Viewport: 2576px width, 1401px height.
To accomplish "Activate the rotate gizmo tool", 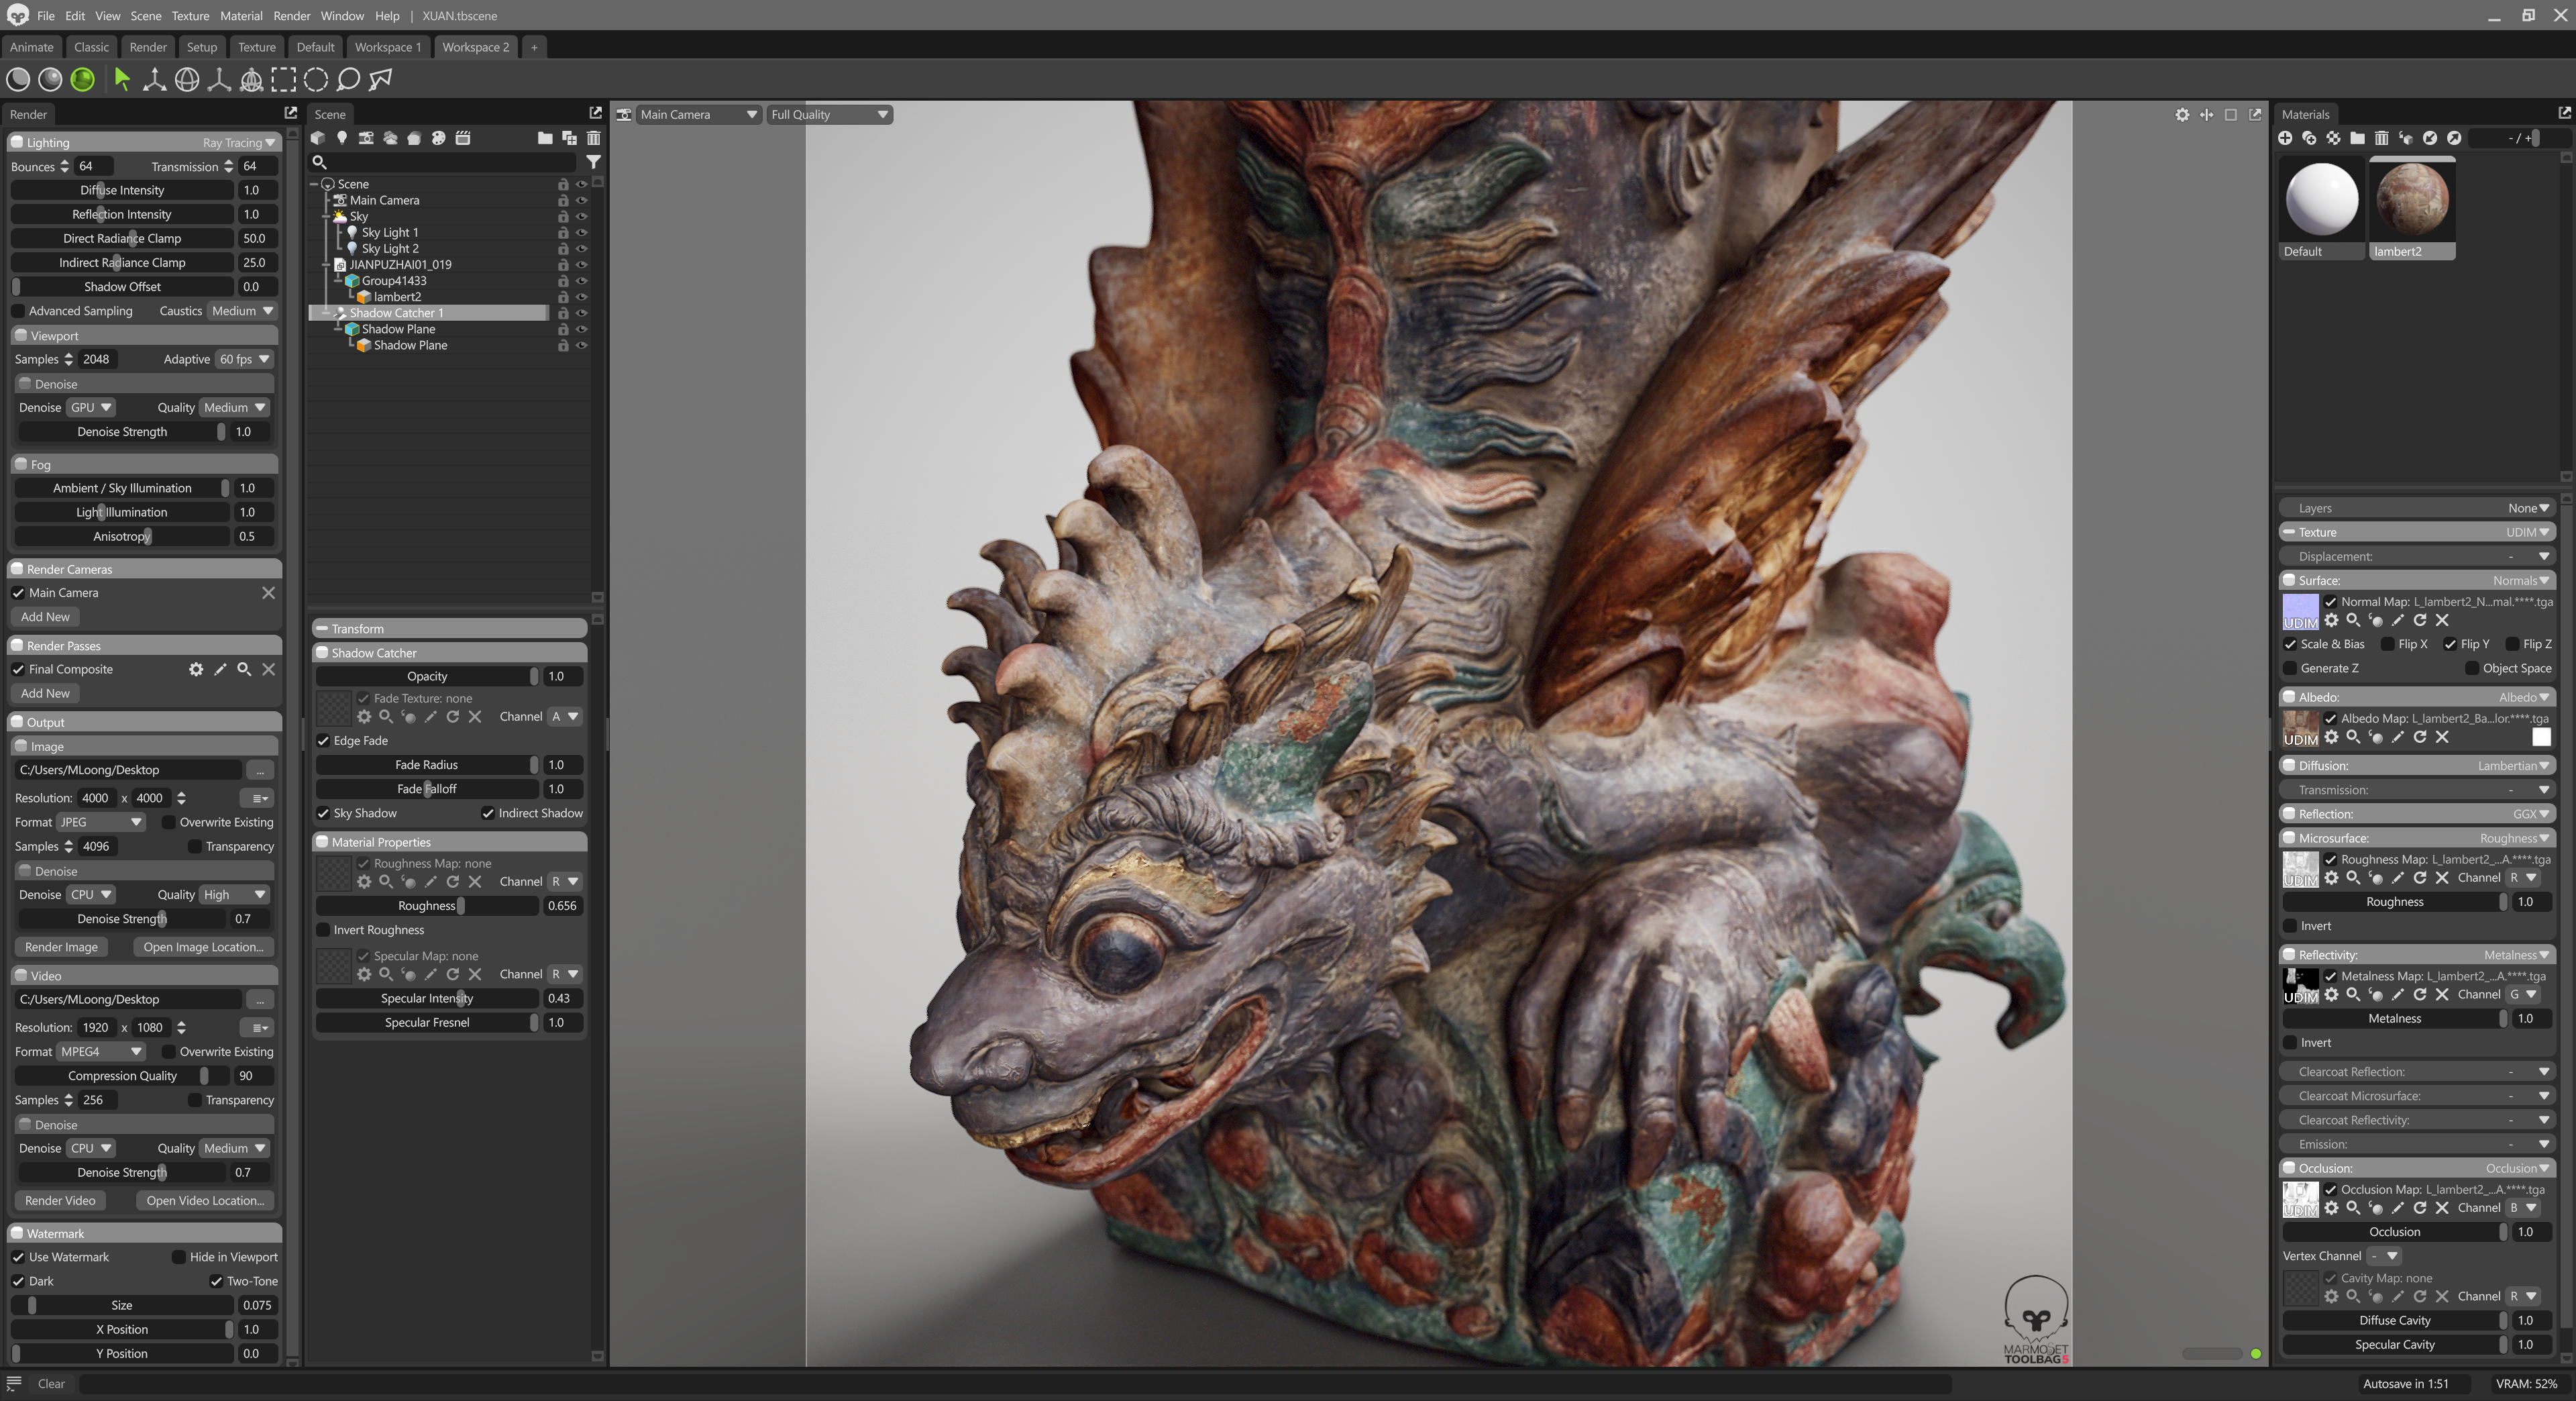I will click(186, 80).
